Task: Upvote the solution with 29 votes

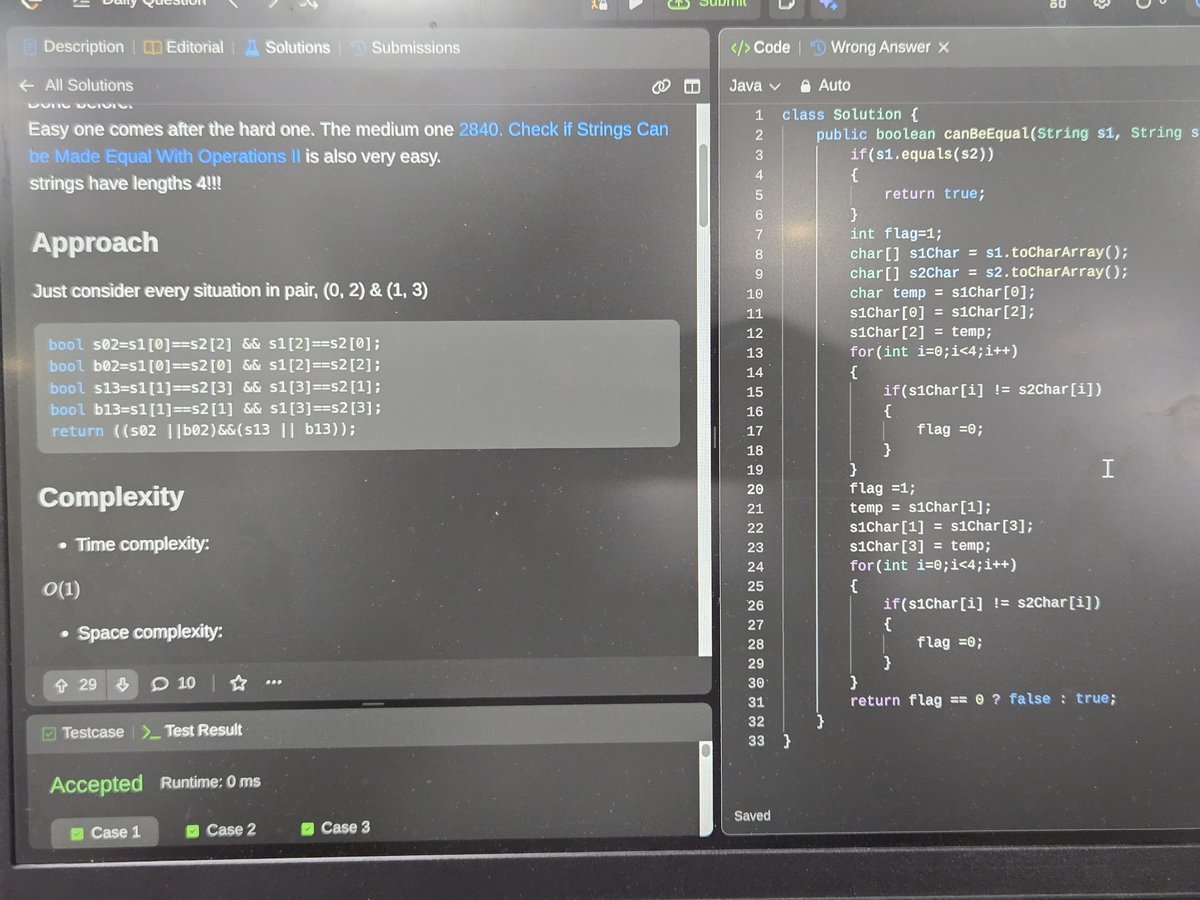Action: [77, 684]
